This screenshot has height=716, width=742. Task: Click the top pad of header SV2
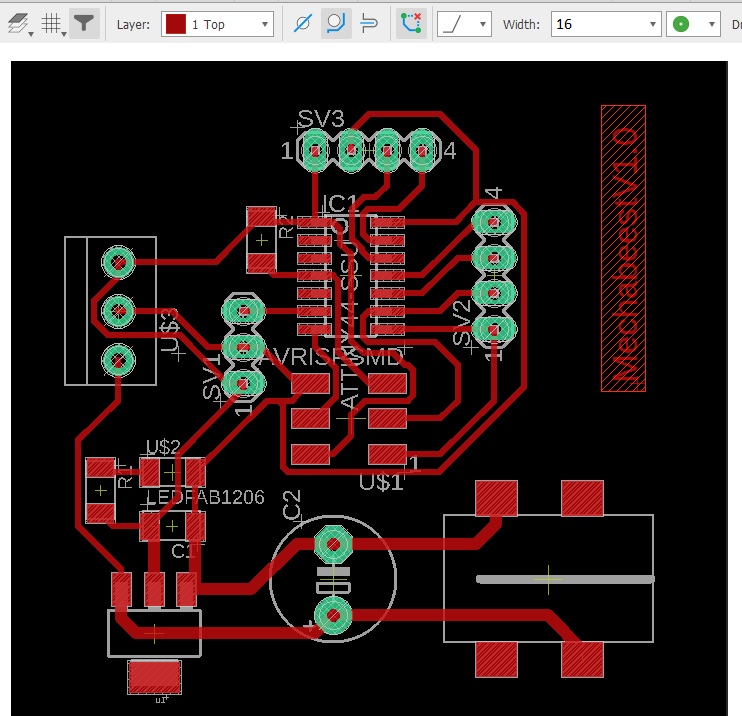[x=494, y=222]
